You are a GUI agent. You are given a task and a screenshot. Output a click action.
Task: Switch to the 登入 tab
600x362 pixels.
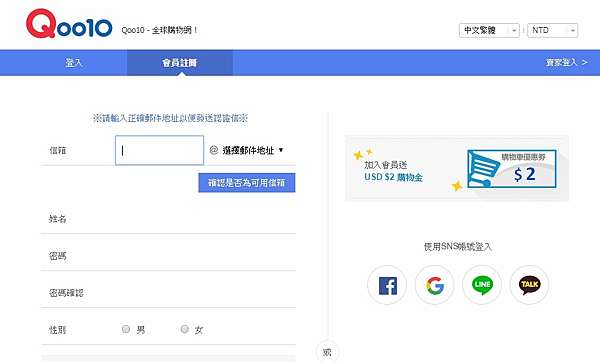pos(74,62)
